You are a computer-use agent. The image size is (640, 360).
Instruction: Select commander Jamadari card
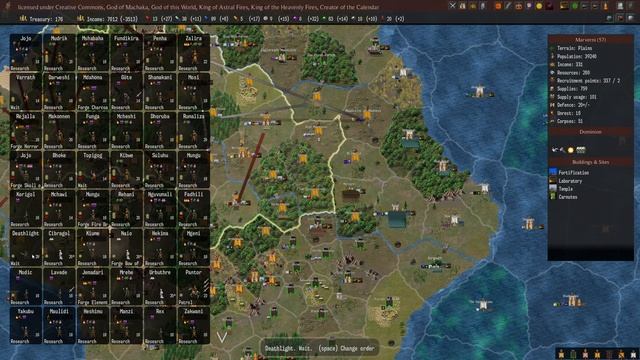click(x=93, y=287)
